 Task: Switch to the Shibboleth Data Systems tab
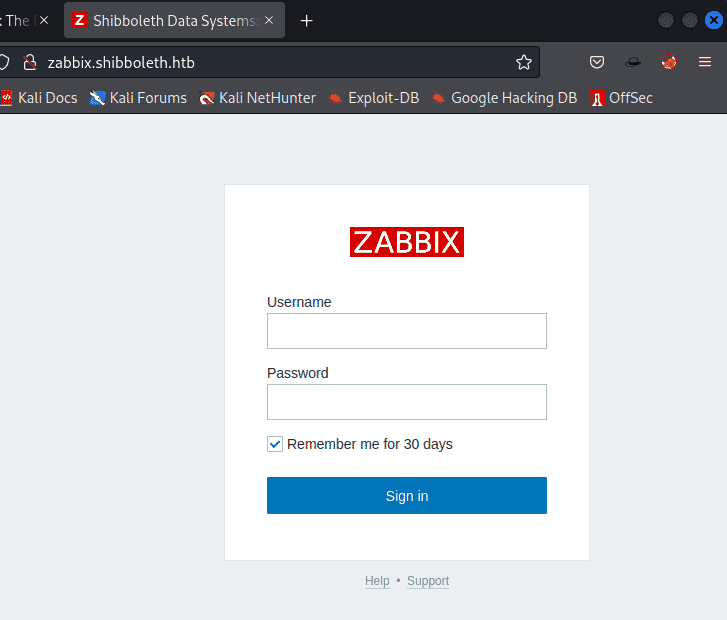[x=174, y=20]
